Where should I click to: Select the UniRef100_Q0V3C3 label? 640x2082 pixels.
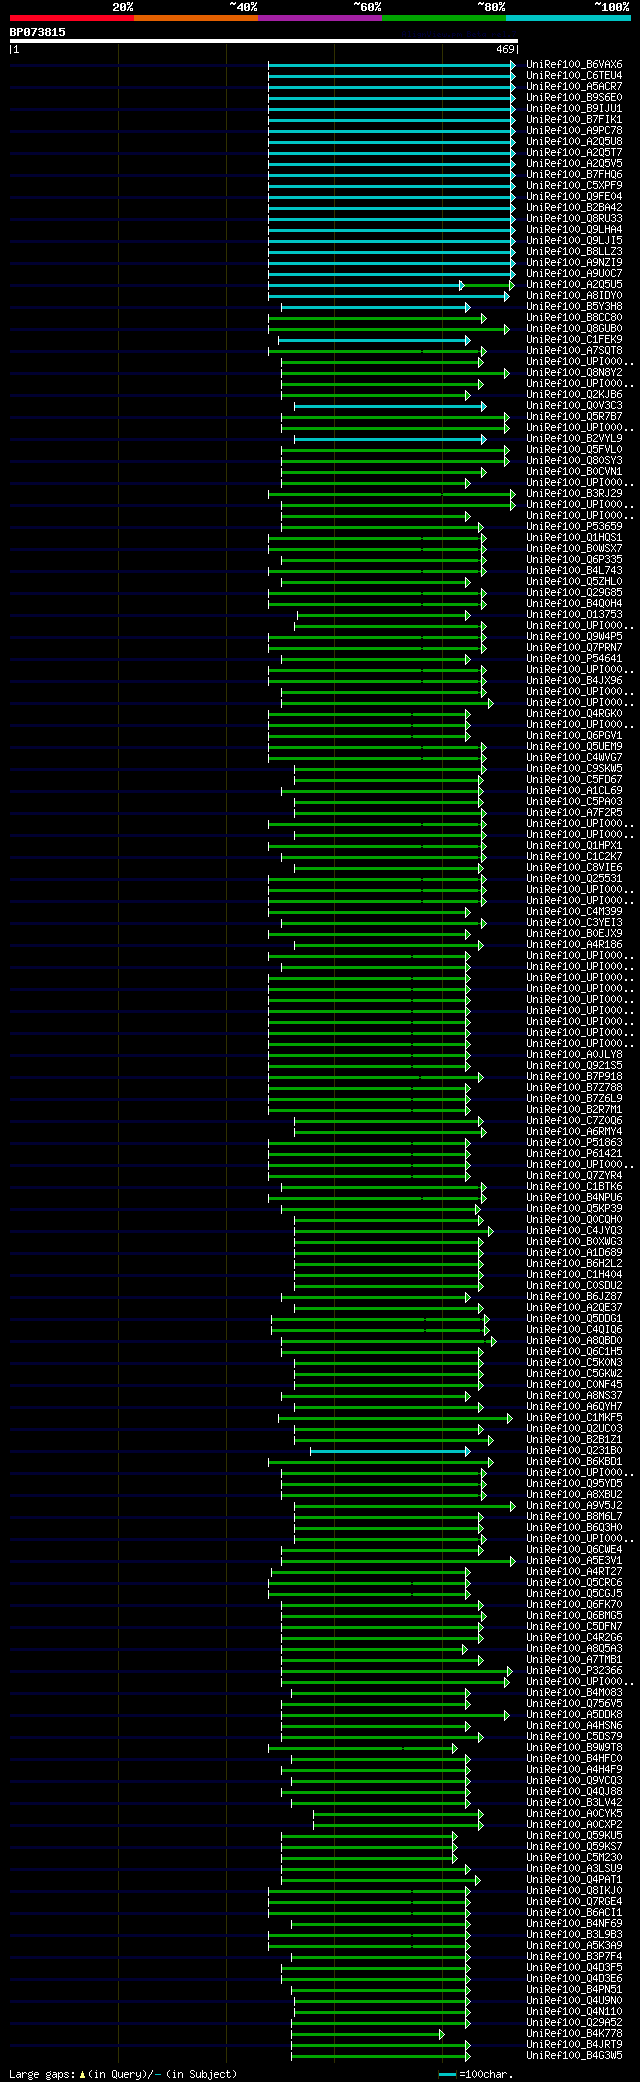(574, 406)
